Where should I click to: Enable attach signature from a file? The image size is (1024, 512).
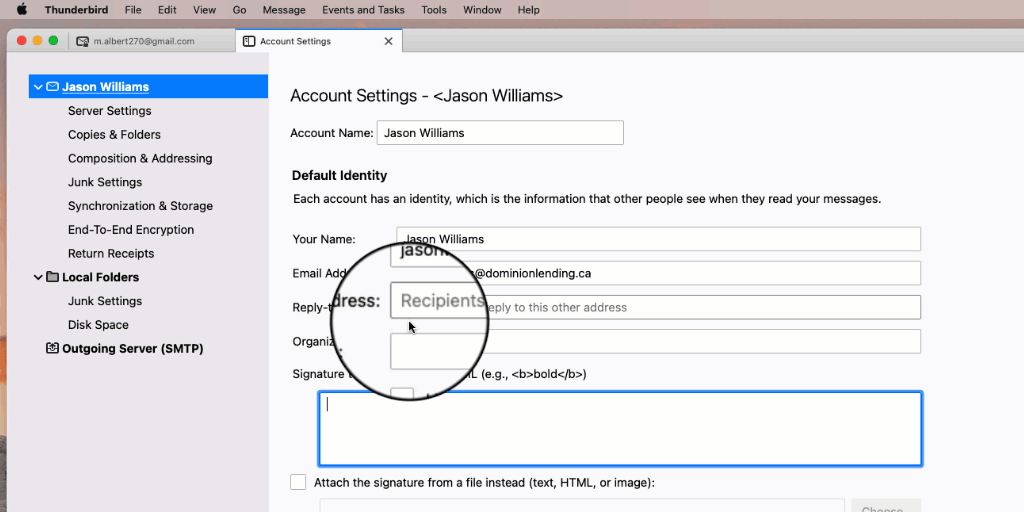(298, 483)
